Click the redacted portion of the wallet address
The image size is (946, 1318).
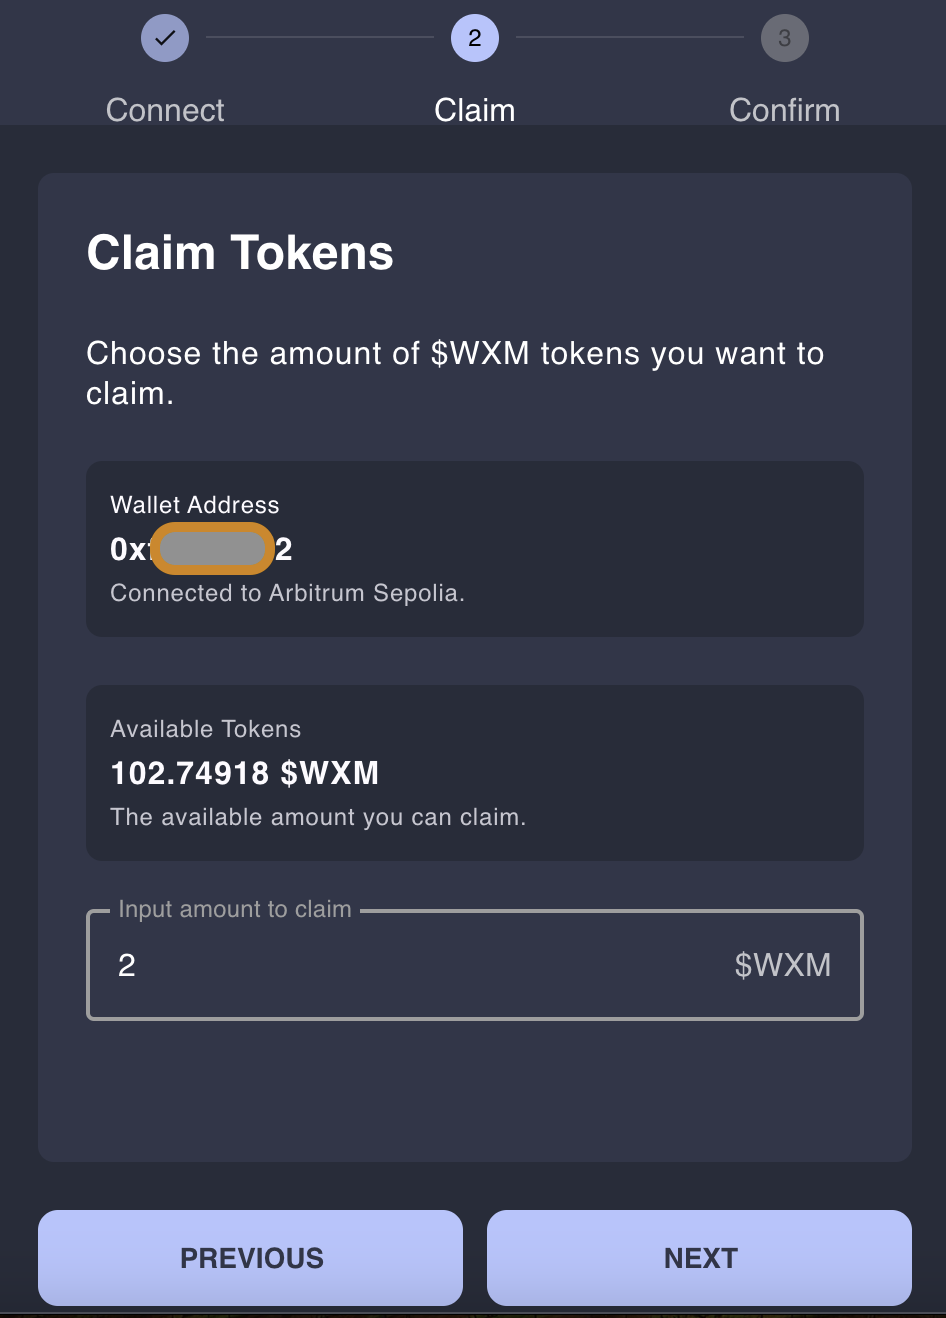212,549
